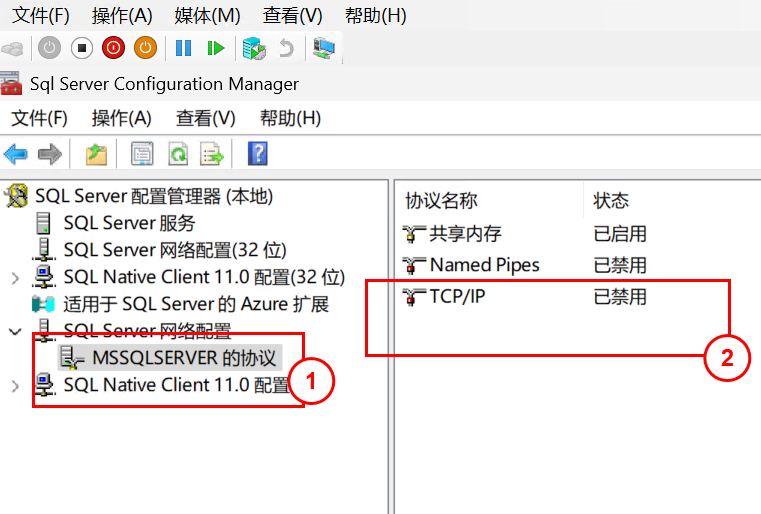
Task: Click the VM checkpoint icon
Action: 254,47
